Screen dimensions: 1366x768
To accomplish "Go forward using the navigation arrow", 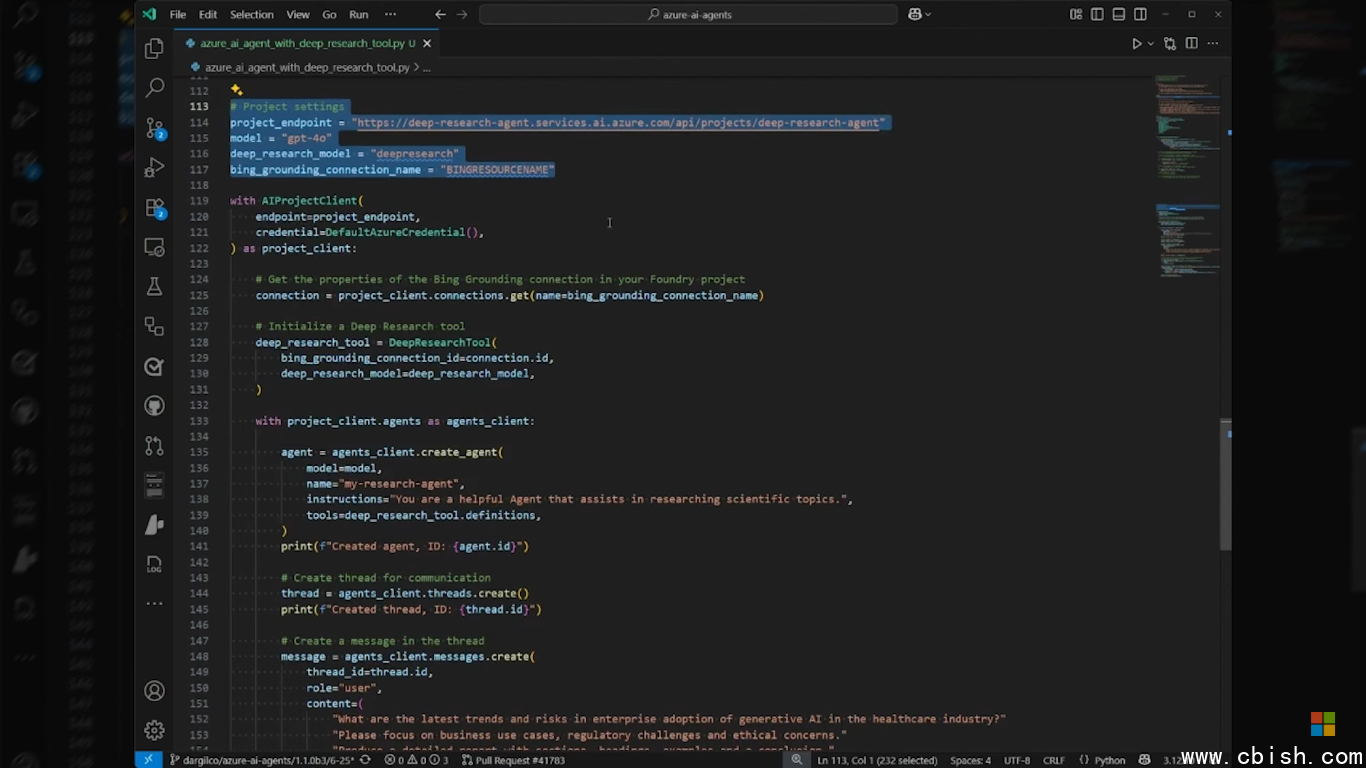I will [x=462, y=14].
